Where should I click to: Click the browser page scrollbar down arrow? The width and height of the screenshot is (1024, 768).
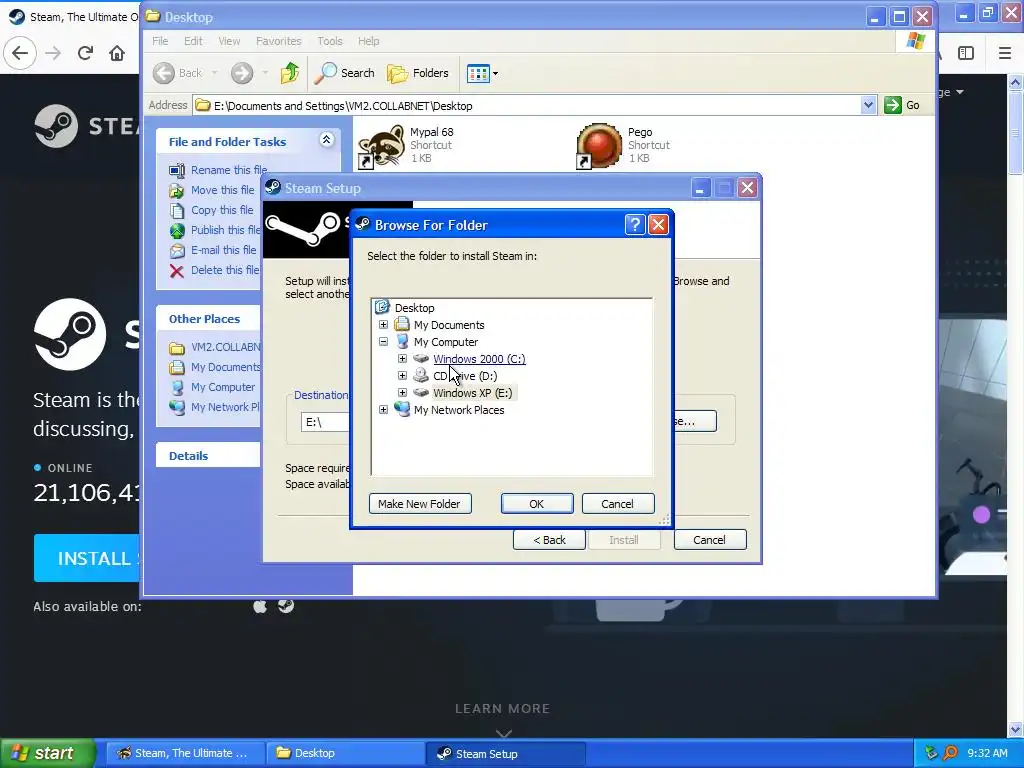(x=1016, y=729)
